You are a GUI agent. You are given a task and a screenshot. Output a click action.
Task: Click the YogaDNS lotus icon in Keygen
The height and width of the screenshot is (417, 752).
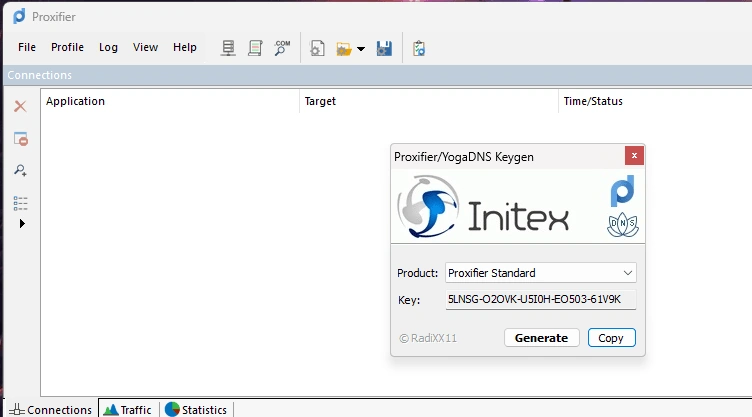tap(623, 224)
